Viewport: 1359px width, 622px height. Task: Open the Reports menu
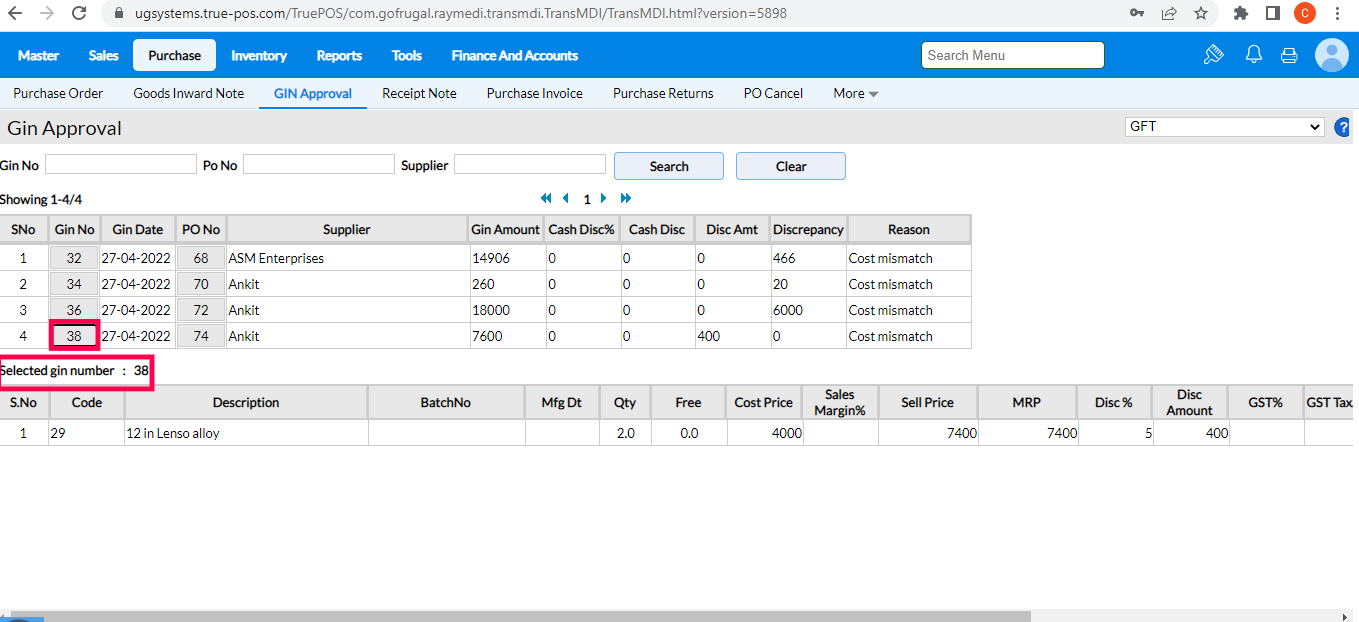pyautogui.click(x=339, y=56)
